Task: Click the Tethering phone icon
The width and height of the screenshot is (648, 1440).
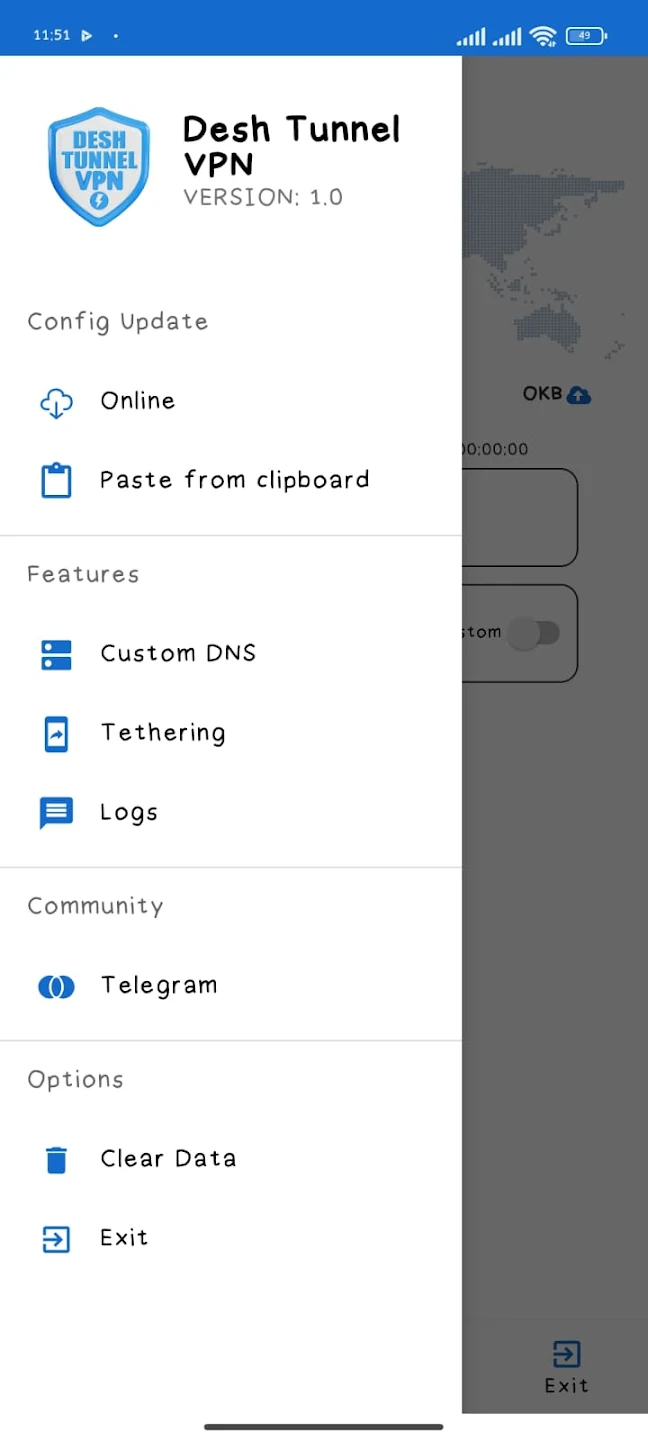Action: [x=56, y=733]
